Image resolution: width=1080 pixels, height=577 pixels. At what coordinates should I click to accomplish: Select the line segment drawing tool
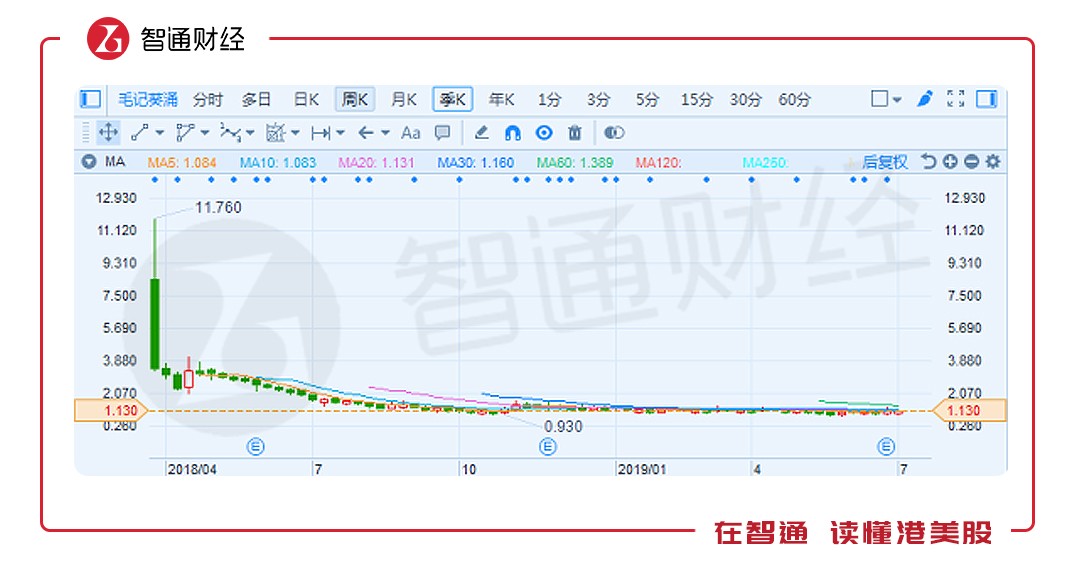pos(141,132)
